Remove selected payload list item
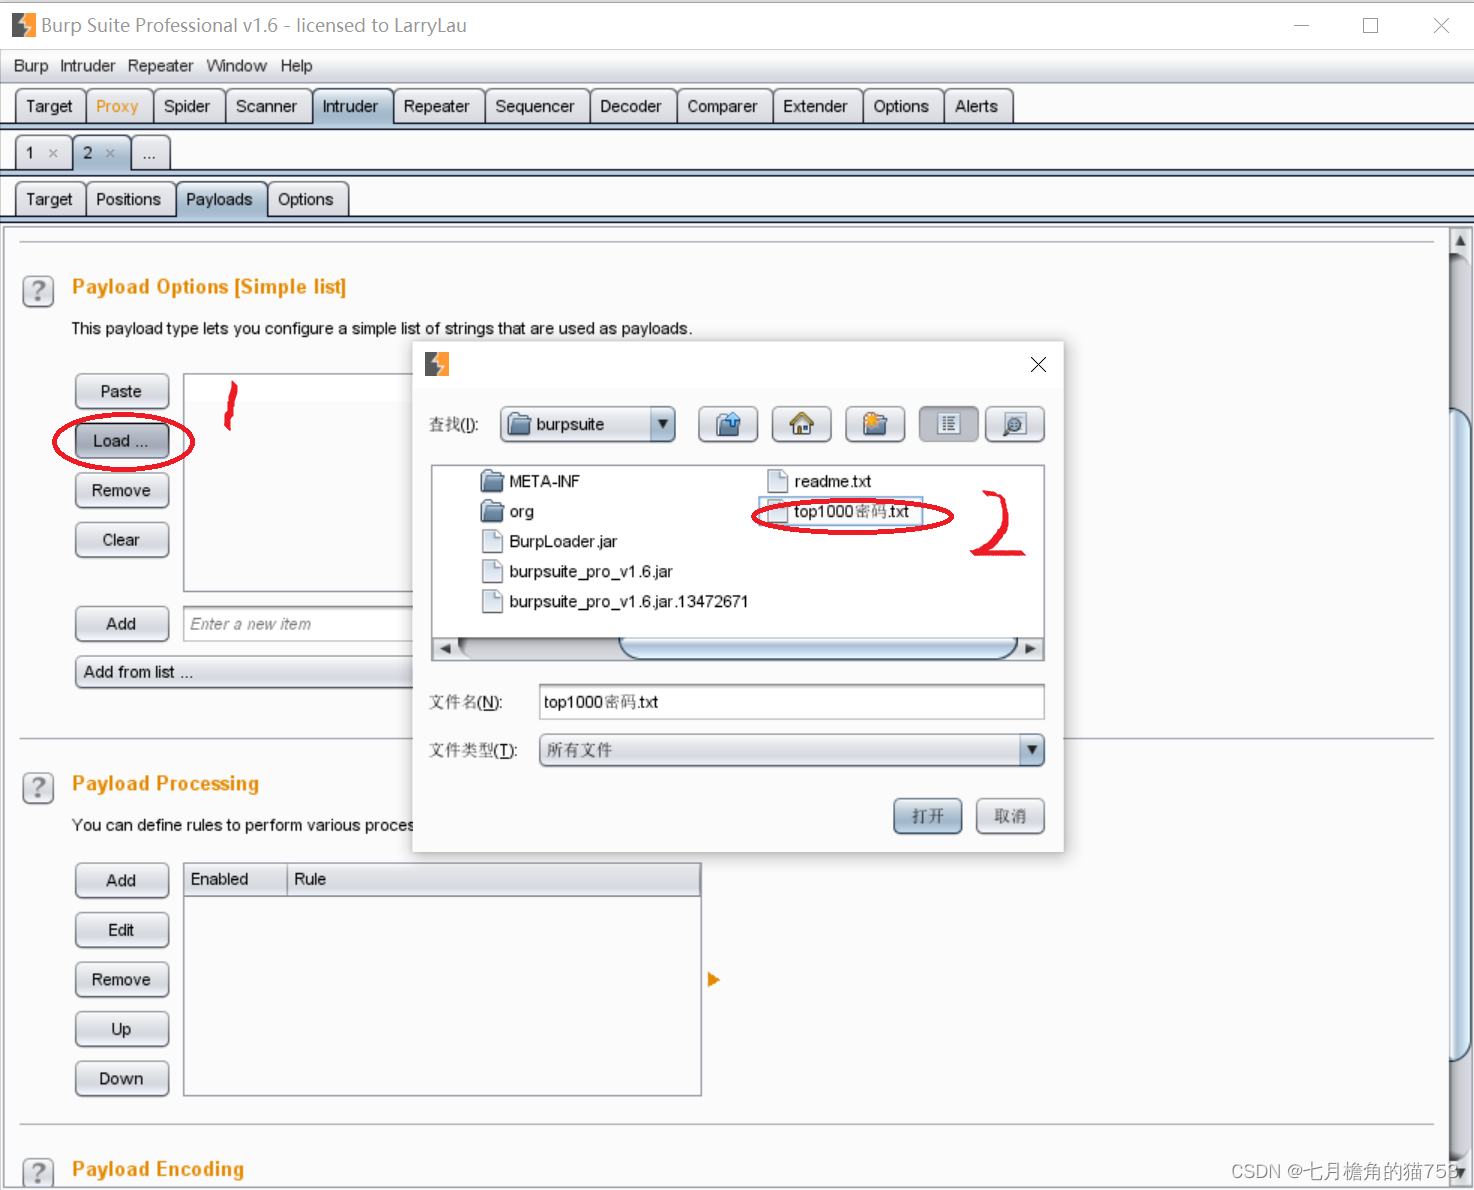 click(122, 490)
